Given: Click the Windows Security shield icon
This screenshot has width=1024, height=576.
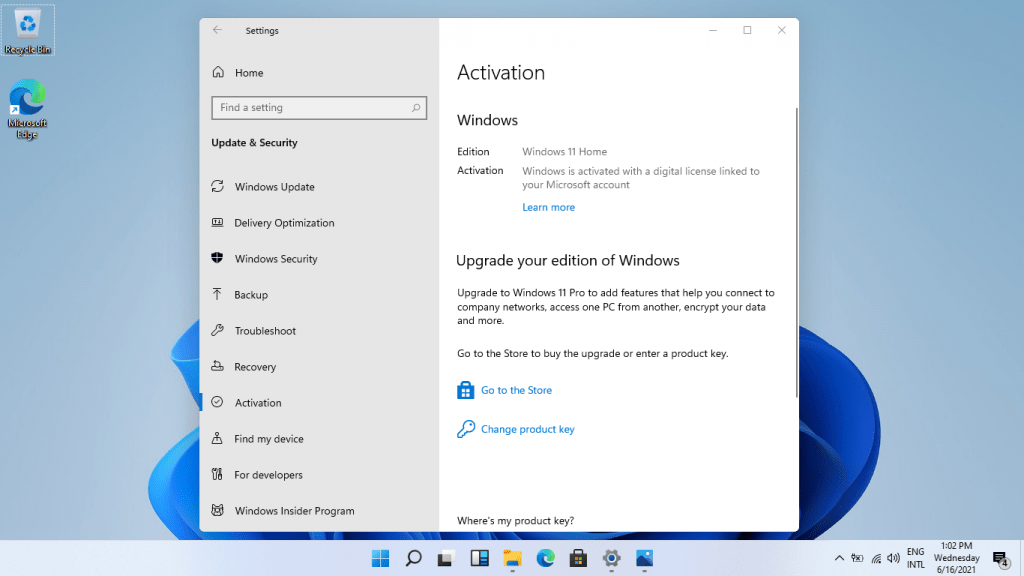Looking at the screenshot, I should pos(217,259).
